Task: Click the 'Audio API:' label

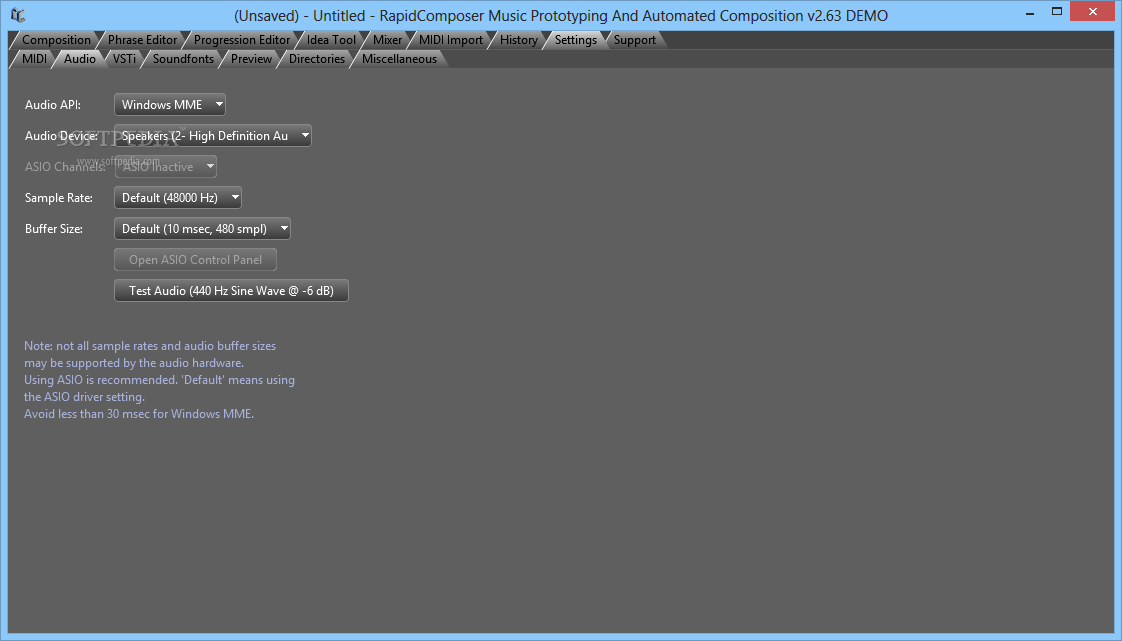Action: pyautogui.click(x=53, y=104)
